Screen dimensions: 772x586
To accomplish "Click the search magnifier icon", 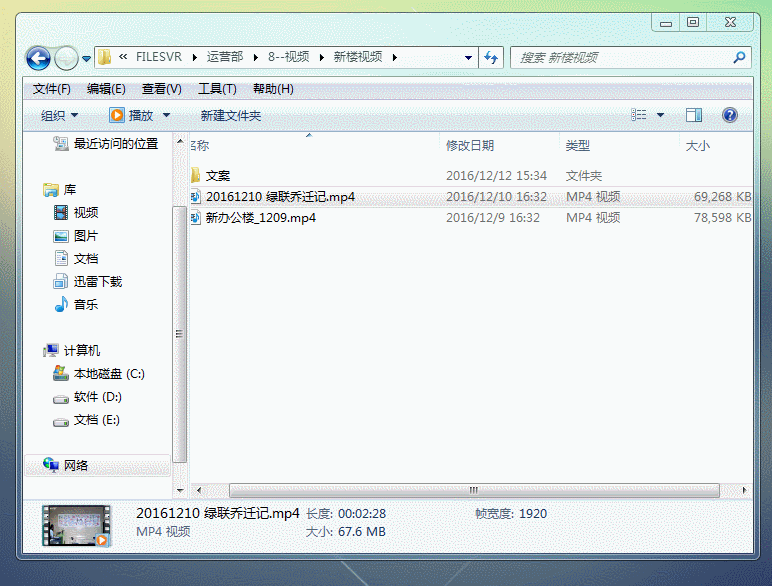I will point(739,58).
